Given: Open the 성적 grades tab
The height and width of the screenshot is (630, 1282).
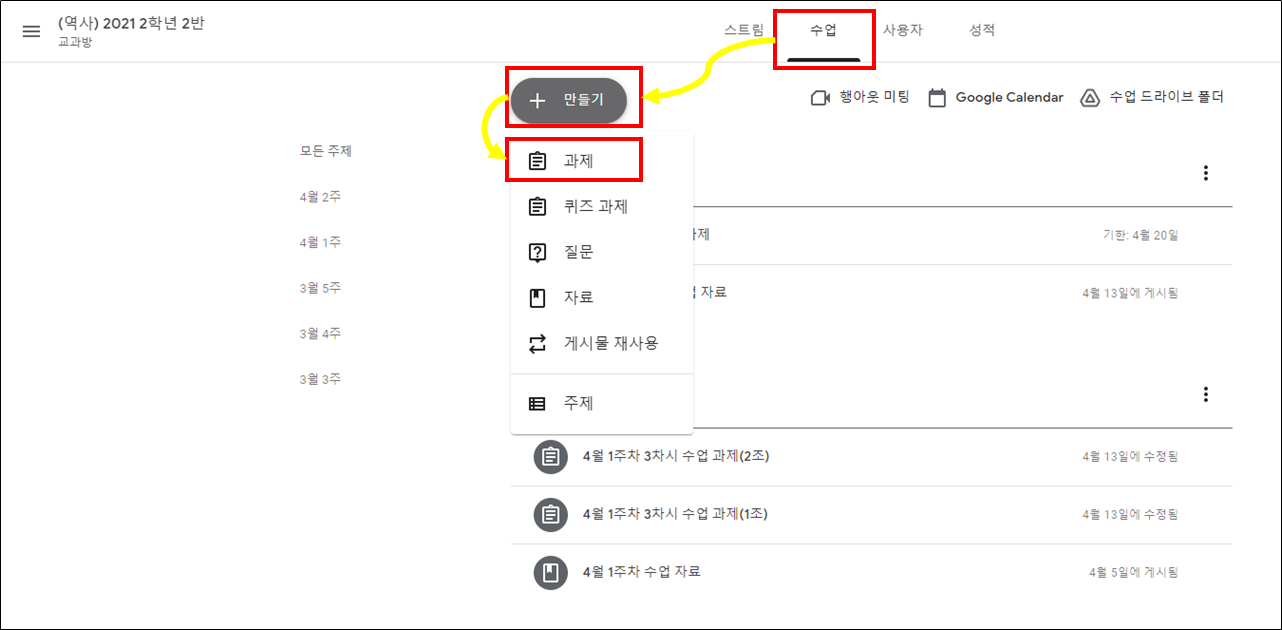Looking at the screenshot, I should pyautogui.click(x=982, y=30).
